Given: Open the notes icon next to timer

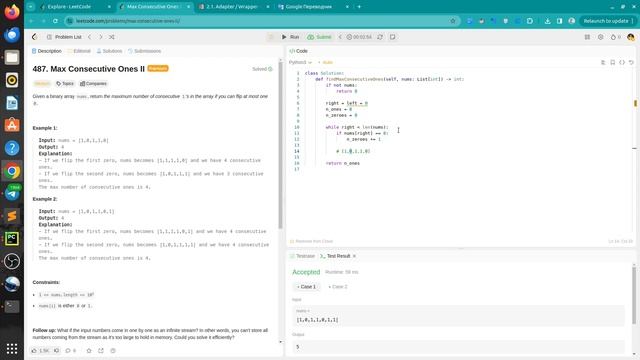Looking at the screenshot, I should click(392, 37).
